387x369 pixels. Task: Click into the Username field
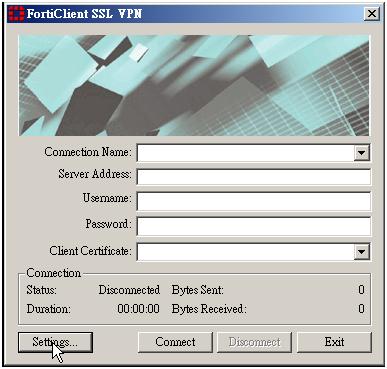tap(254, 202)
